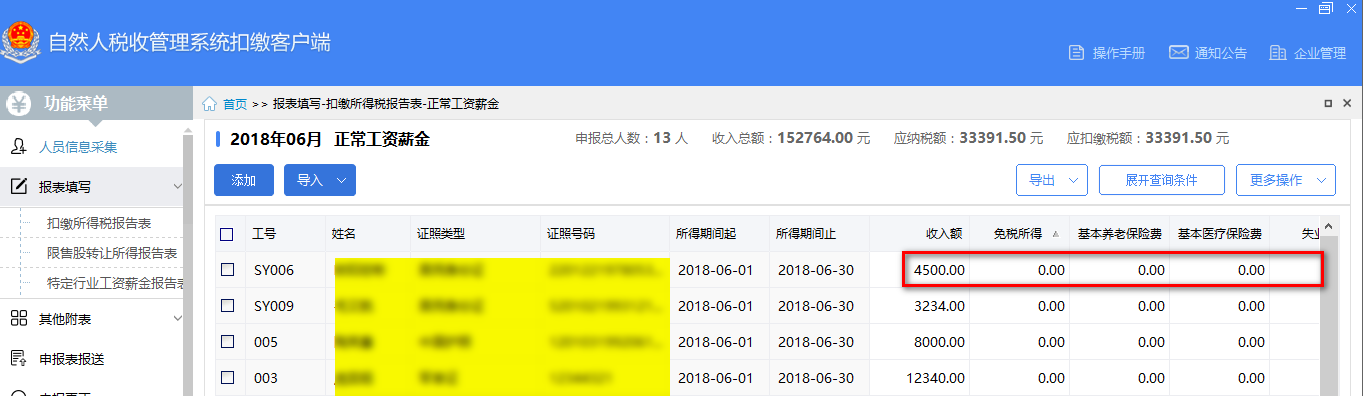
Task: Select 特定行业工资薪金报告表 submenu item
Action: (x=115, y=283)
